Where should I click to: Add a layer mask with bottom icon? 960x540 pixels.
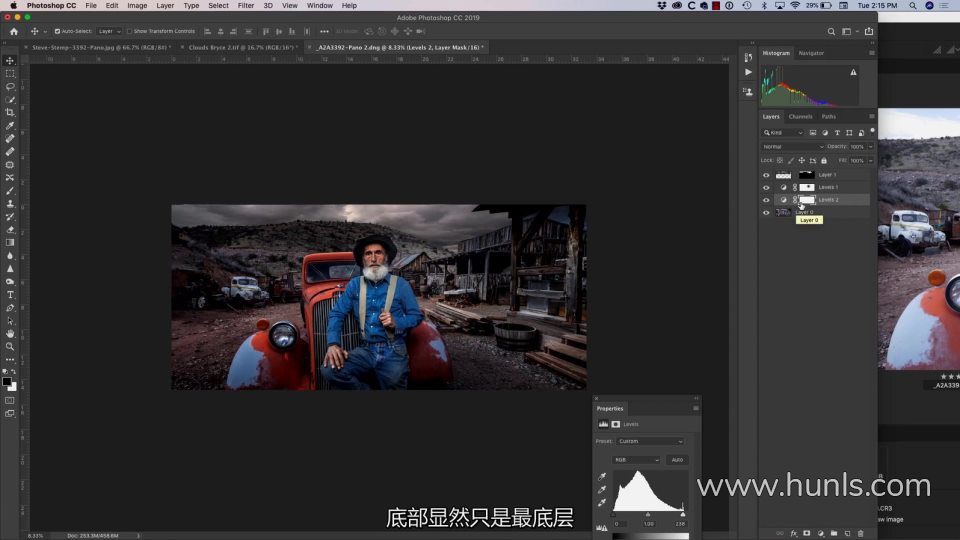tap(807, 533)
